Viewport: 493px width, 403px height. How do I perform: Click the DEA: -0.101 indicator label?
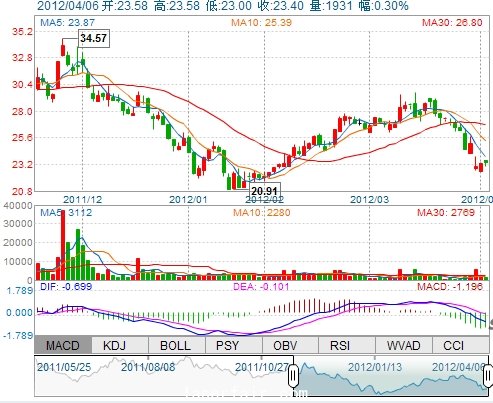261,286
